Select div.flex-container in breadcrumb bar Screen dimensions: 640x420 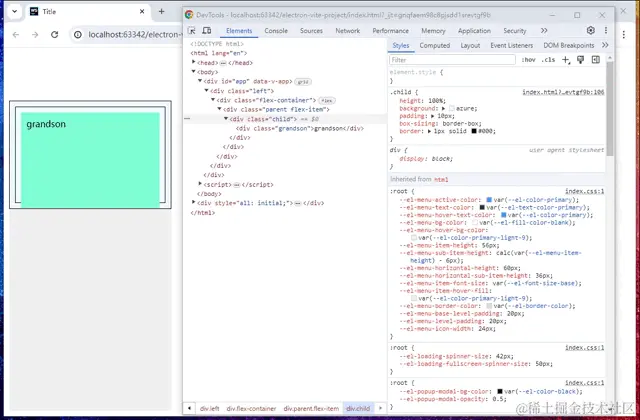[x=251, y=408]
